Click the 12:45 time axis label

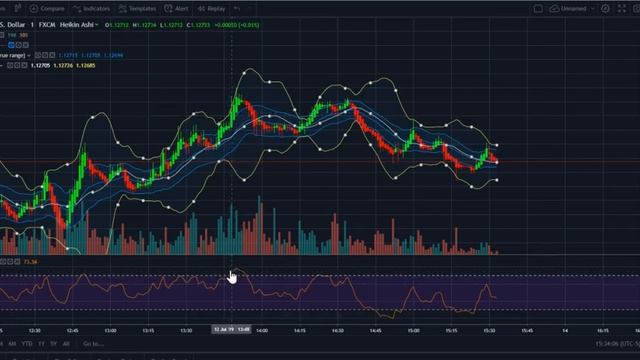point(72,330)
